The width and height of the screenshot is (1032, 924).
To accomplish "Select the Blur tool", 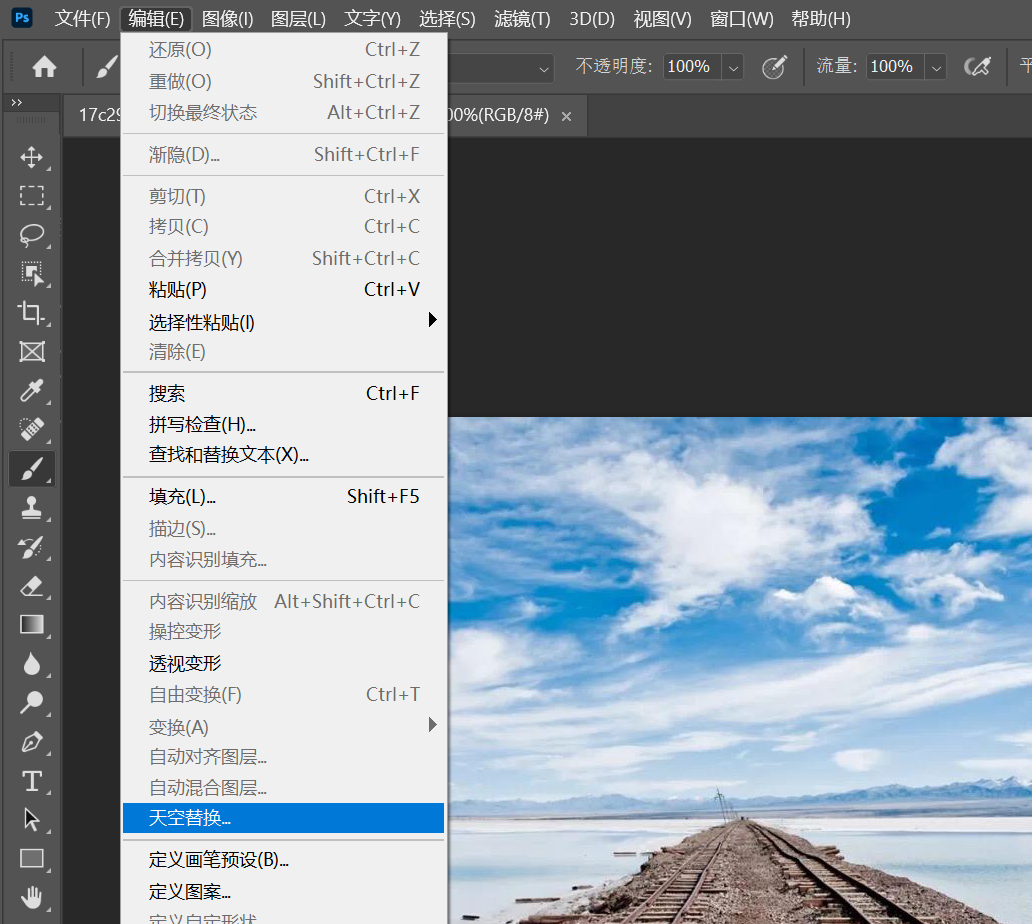I will click(x=32, y=664).
